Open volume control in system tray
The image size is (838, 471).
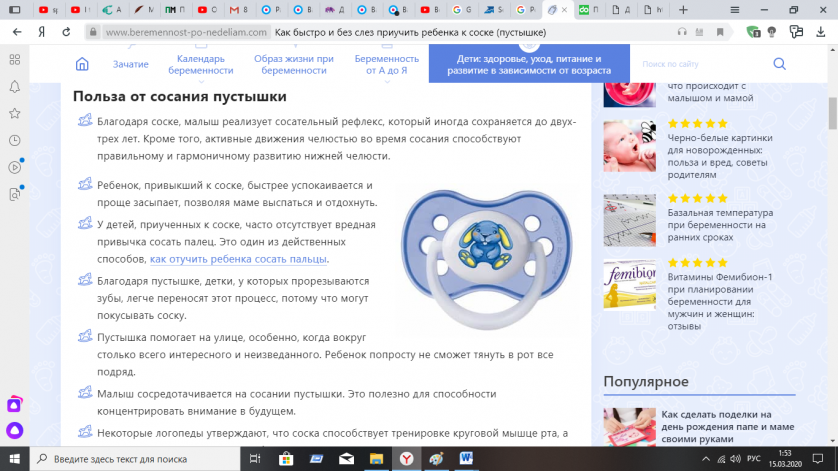tap(735, 459)
